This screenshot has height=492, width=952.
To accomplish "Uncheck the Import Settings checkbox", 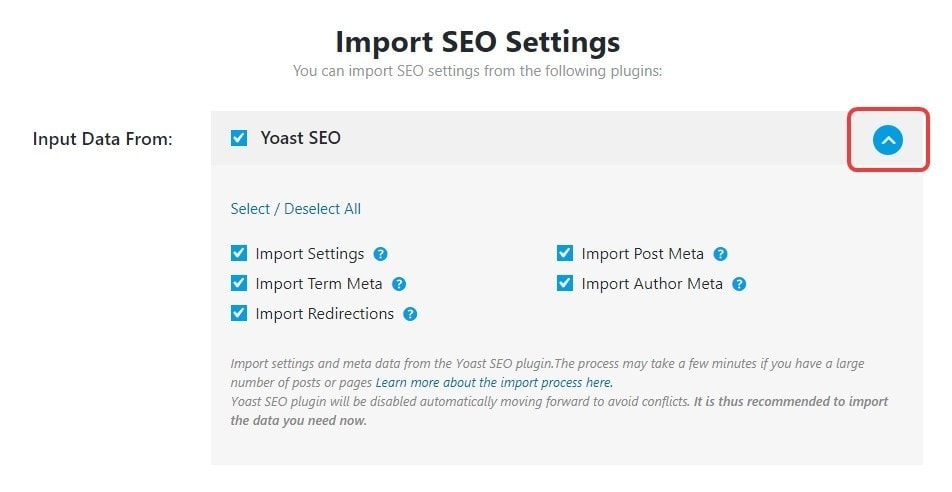I will point(239,253).
